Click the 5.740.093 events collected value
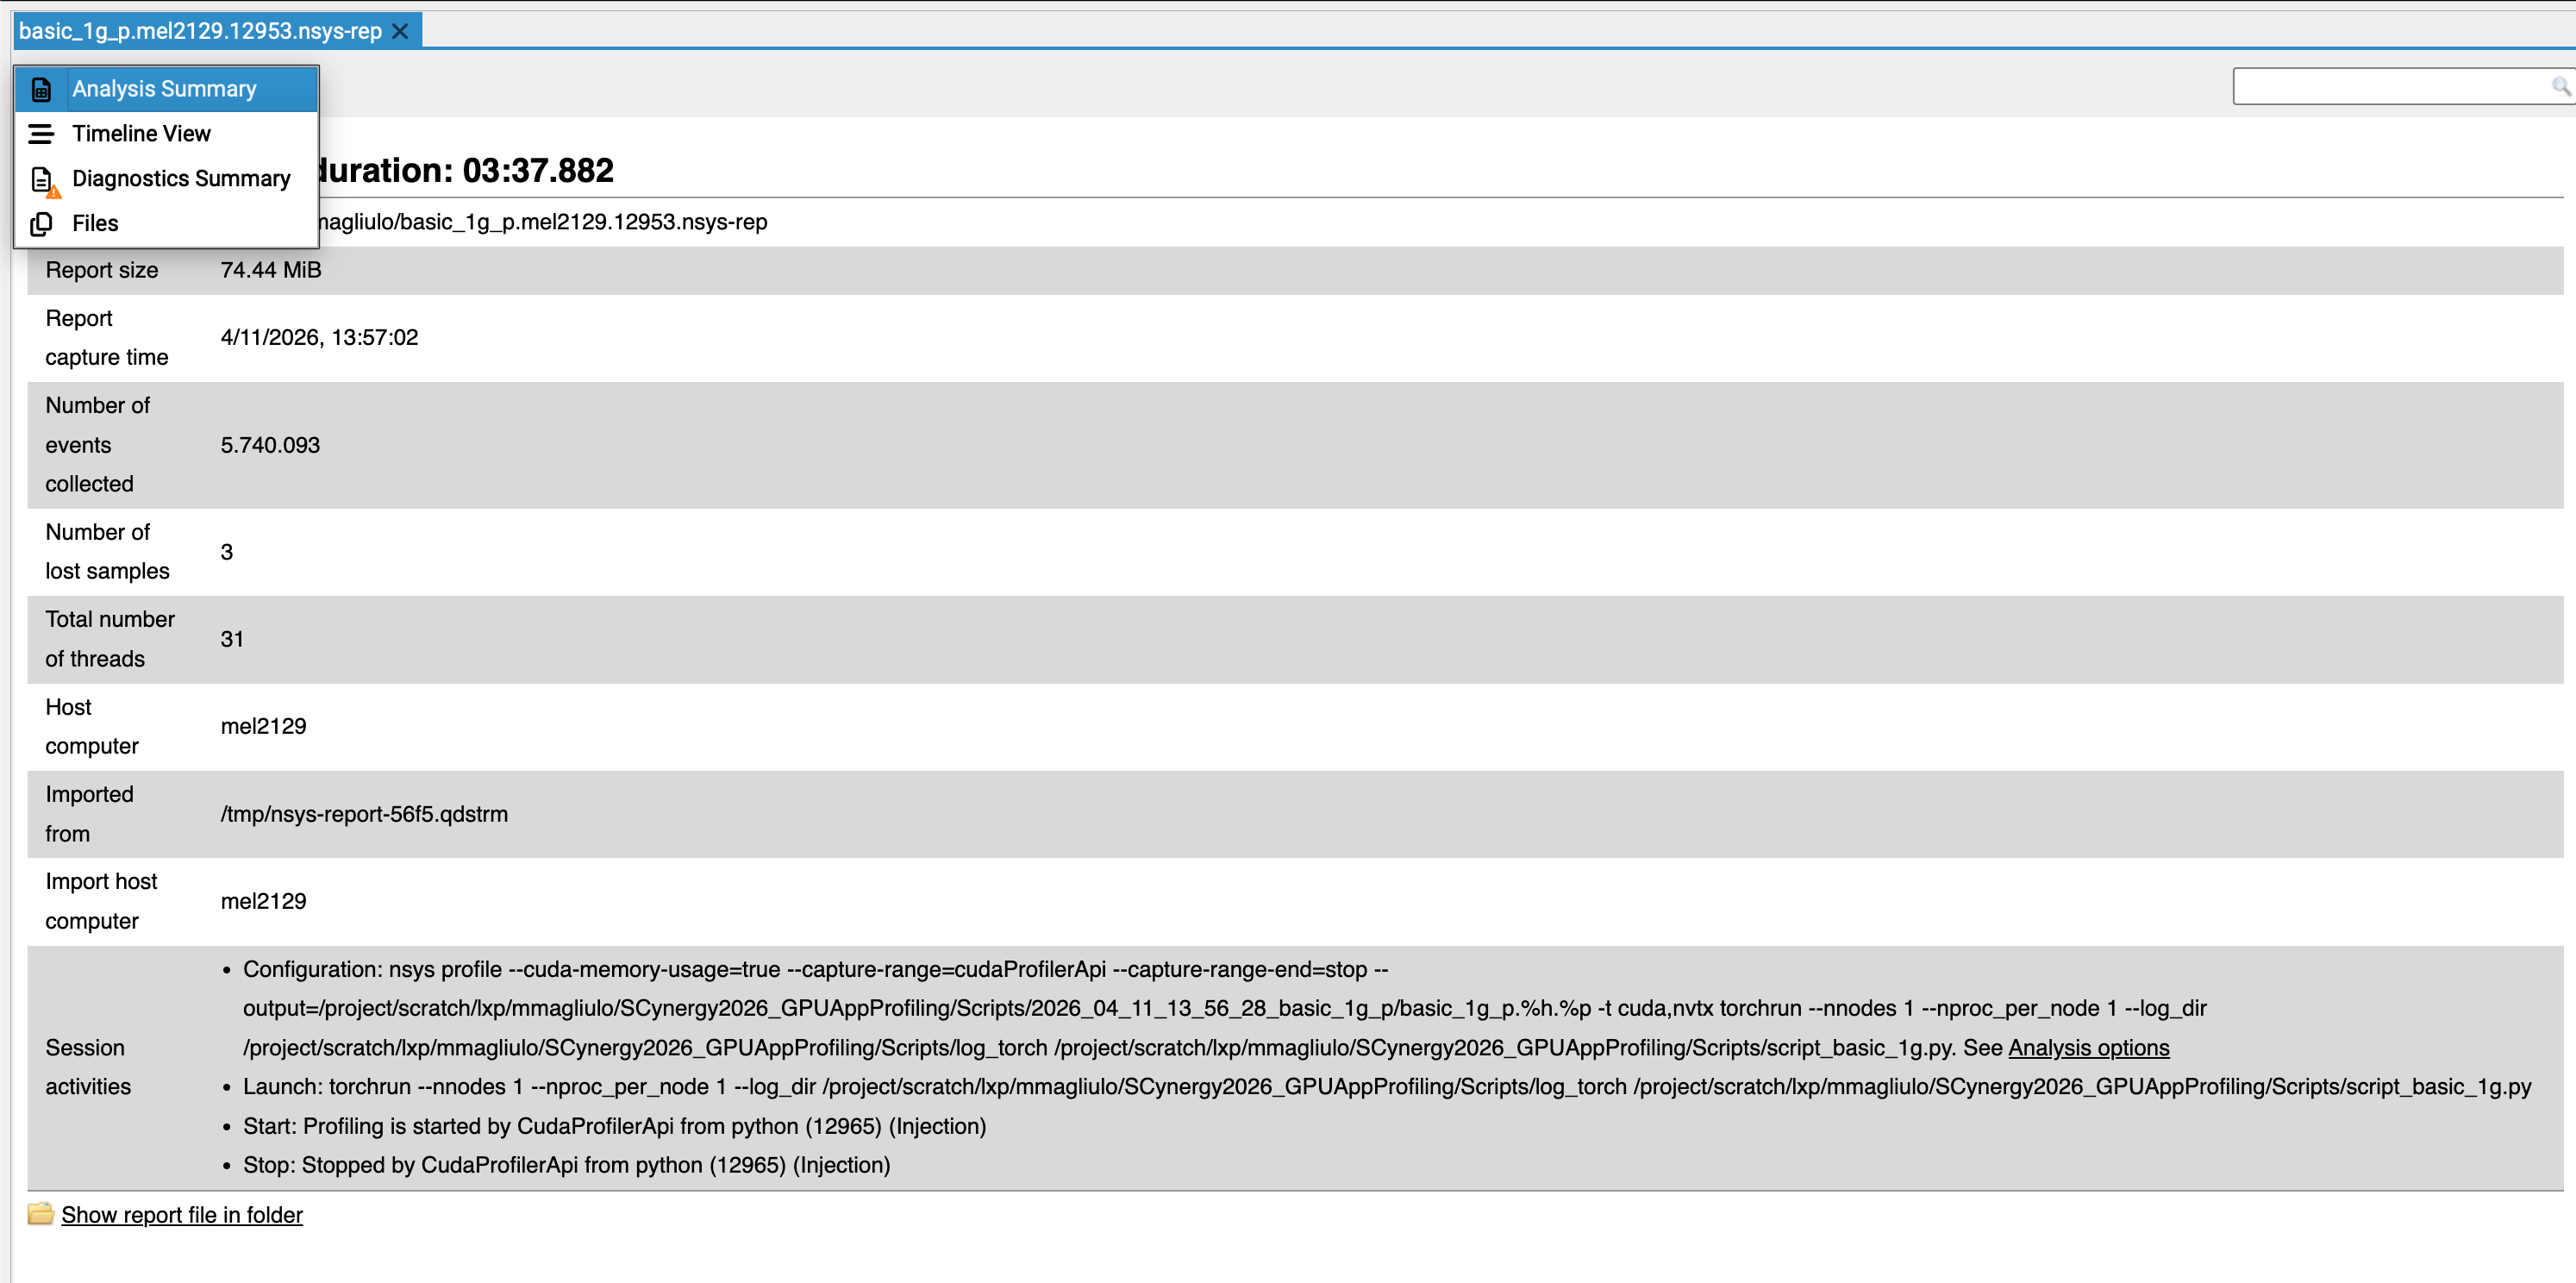Image resolution: width=2576 pixels, height=1283 pixels. pos(270,445)
